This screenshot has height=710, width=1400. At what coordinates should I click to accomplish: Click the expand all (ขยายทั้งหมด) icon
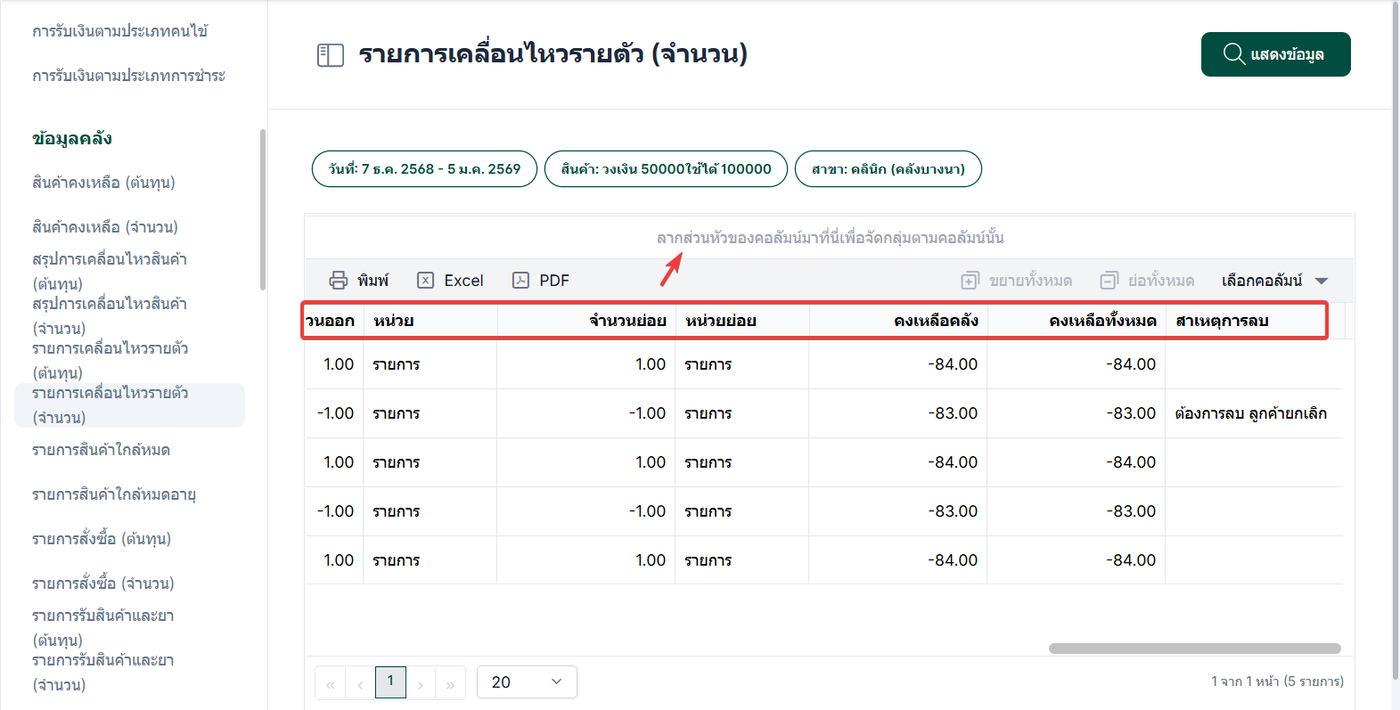(x=969, y=281)
